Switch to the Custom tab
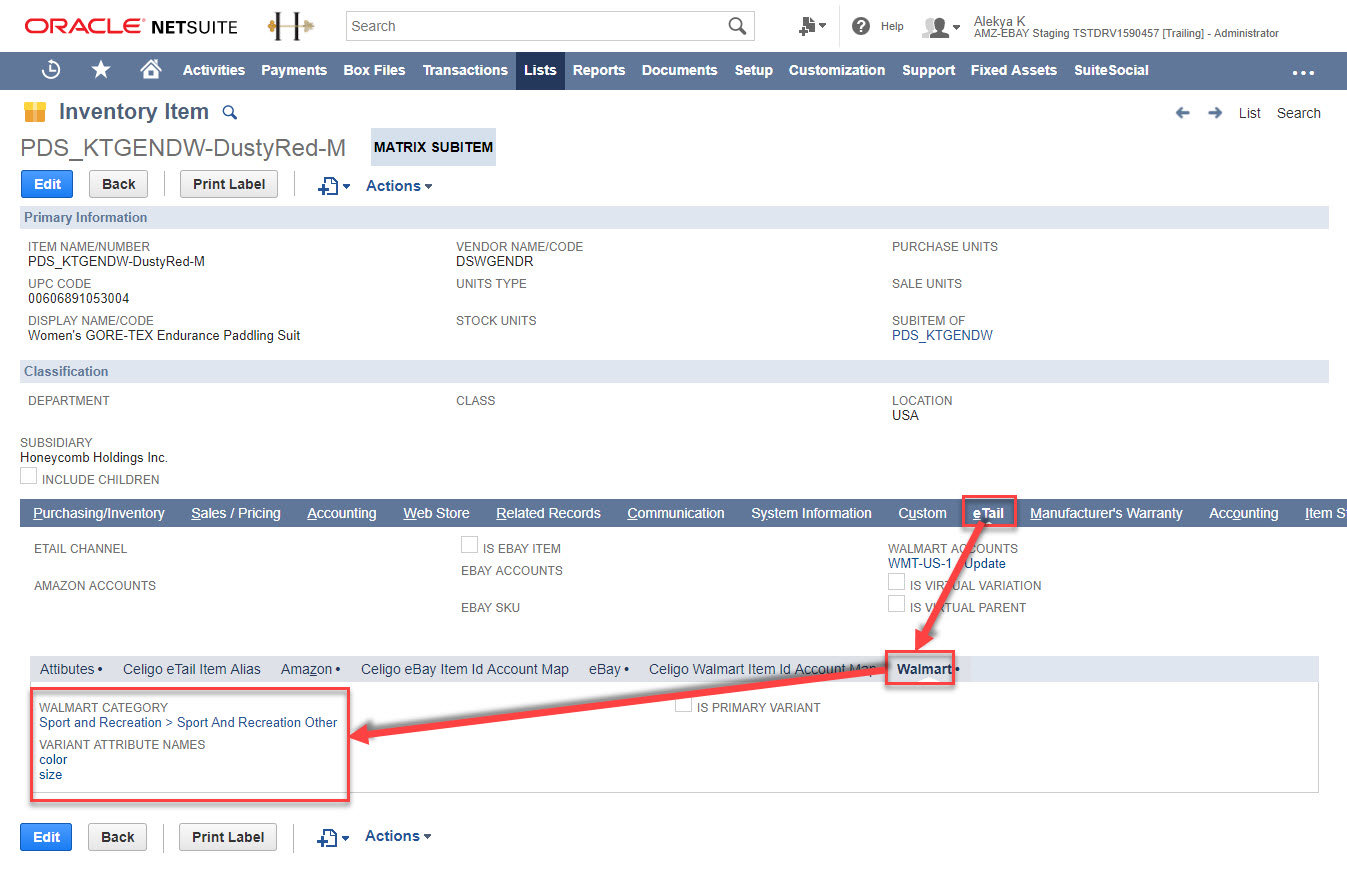 coord(922,513)
